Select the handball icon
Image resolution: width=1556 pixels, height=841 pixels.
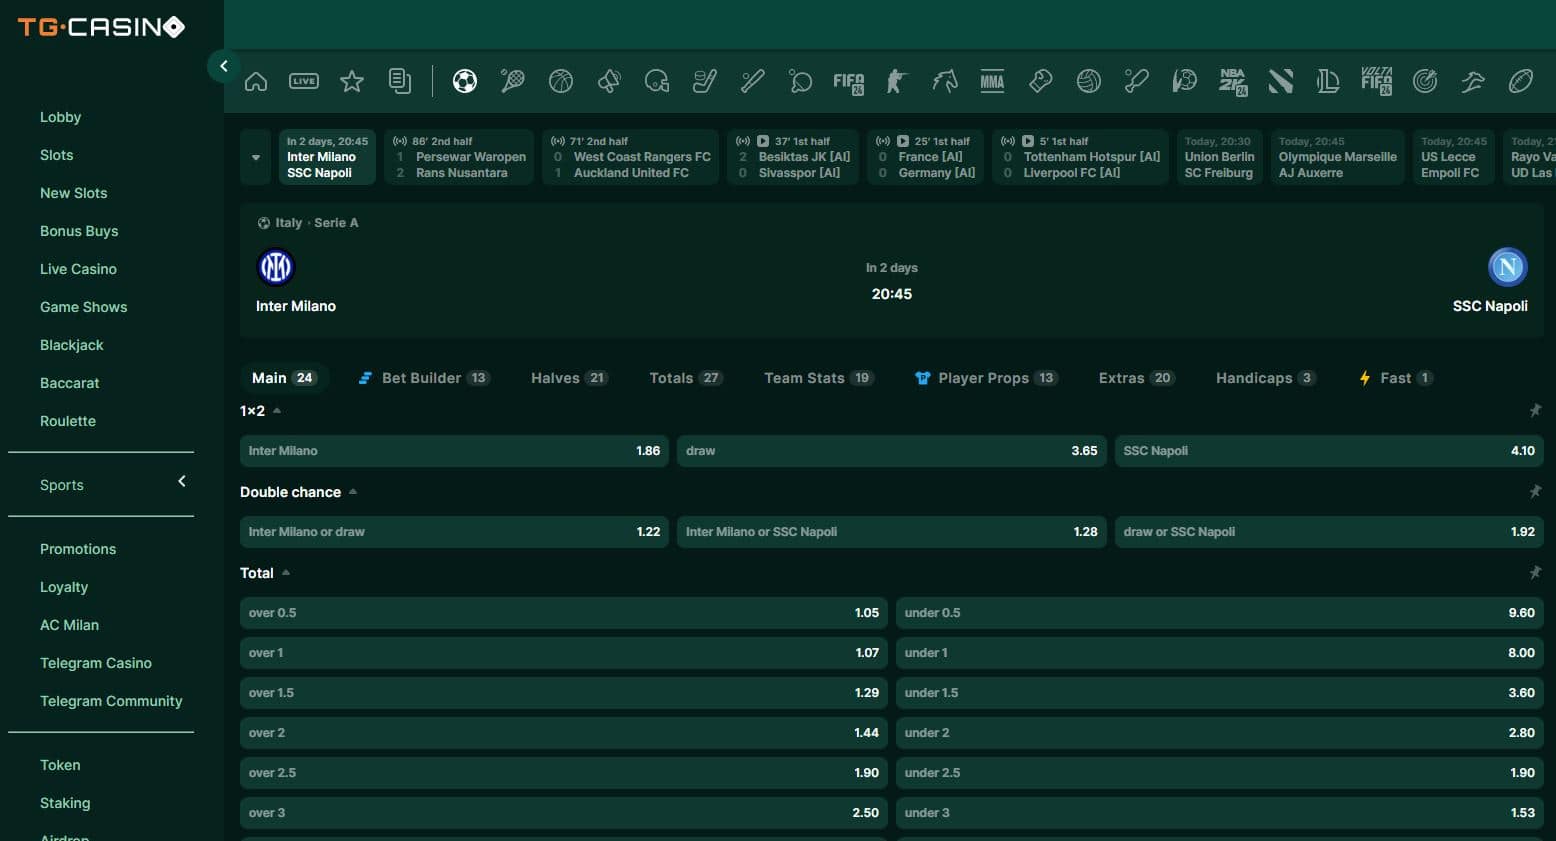point(1185,81)
